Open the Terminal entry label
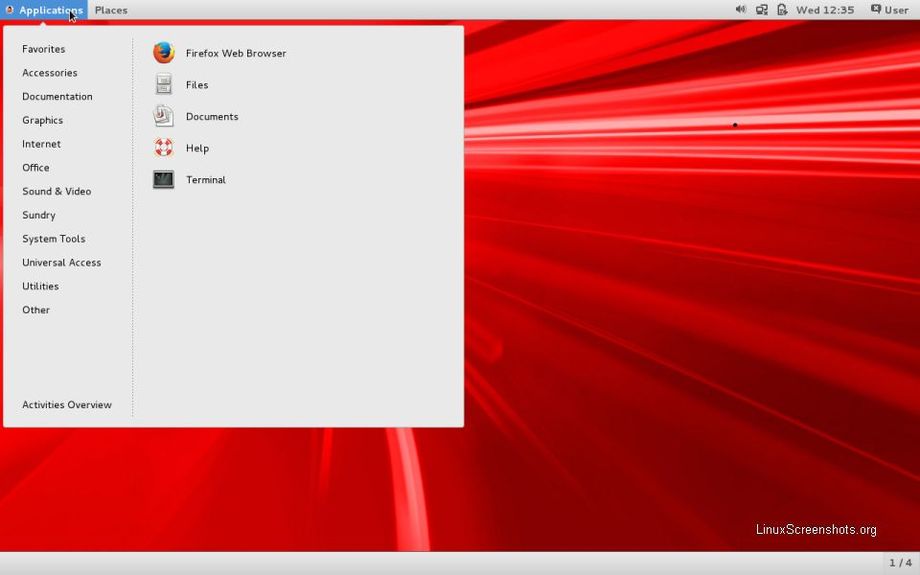Viewport: 920px width, 575px height. (205, 180)
